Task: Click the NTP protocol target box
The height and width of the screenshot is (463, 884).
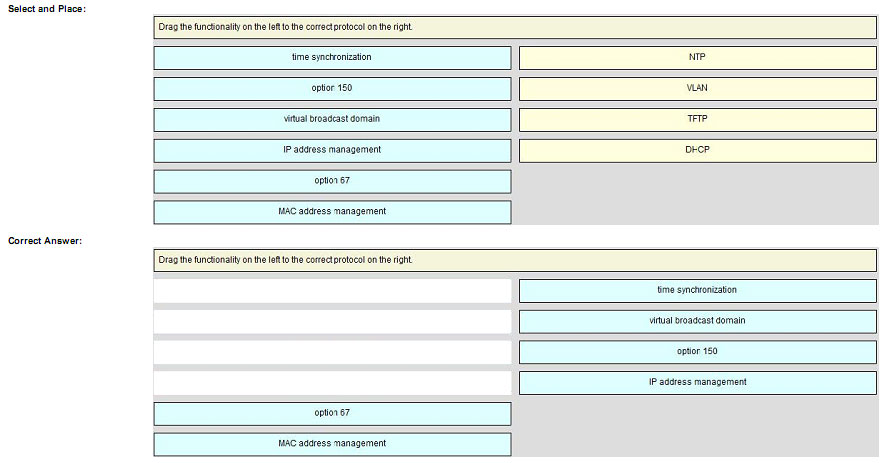Action: tap(697, 57)
